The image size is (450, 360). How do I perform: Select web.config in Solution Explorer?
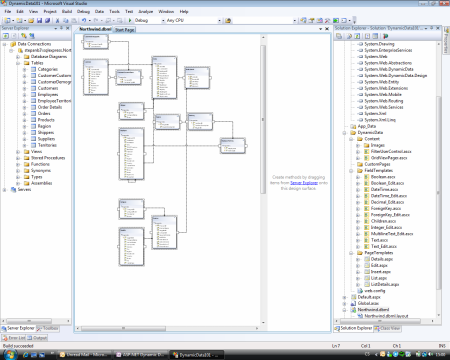pos(375,291)
